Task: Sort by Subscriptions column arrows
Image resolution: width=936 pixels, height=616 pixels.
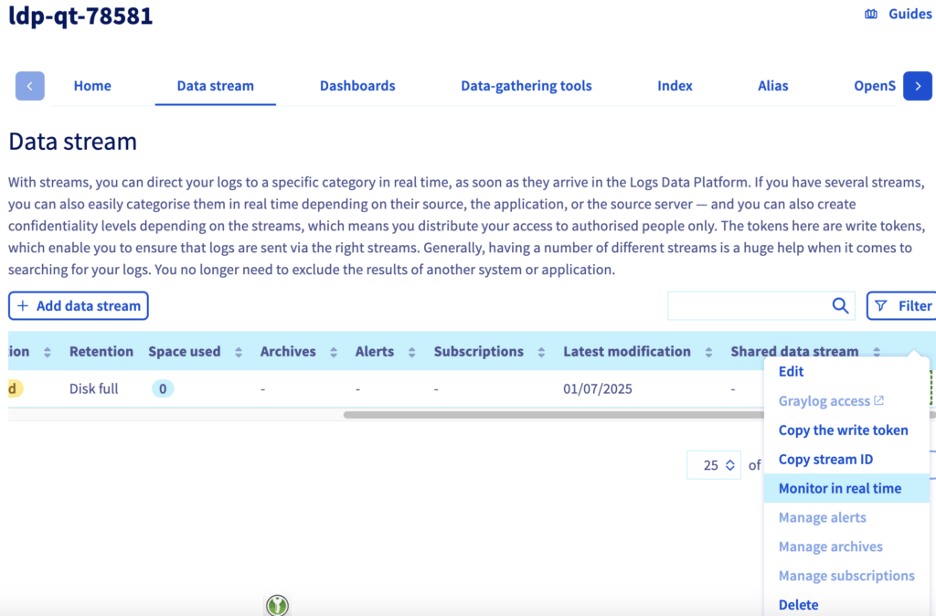Action: coord(541,352)
